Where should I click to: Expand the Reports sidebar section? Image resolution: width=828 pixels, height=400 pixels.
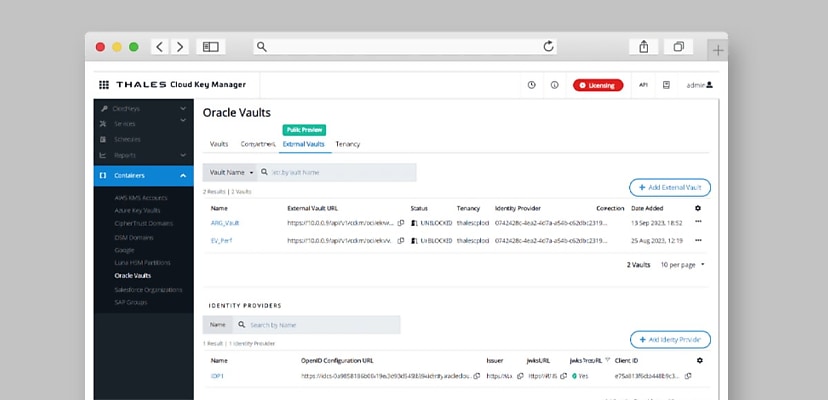144,155
